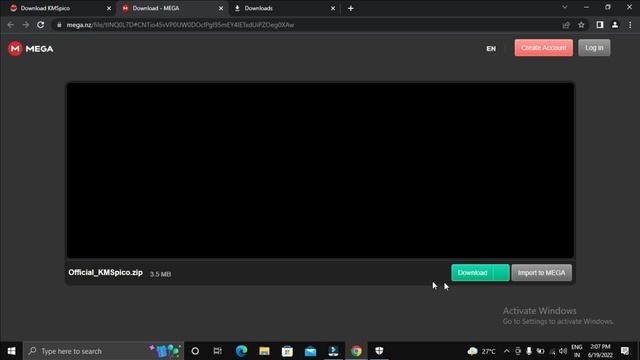Image resolution: width=640 pixels, height=360 pixels.
Task: Click the address bar URL
Action: click(180, 25)
